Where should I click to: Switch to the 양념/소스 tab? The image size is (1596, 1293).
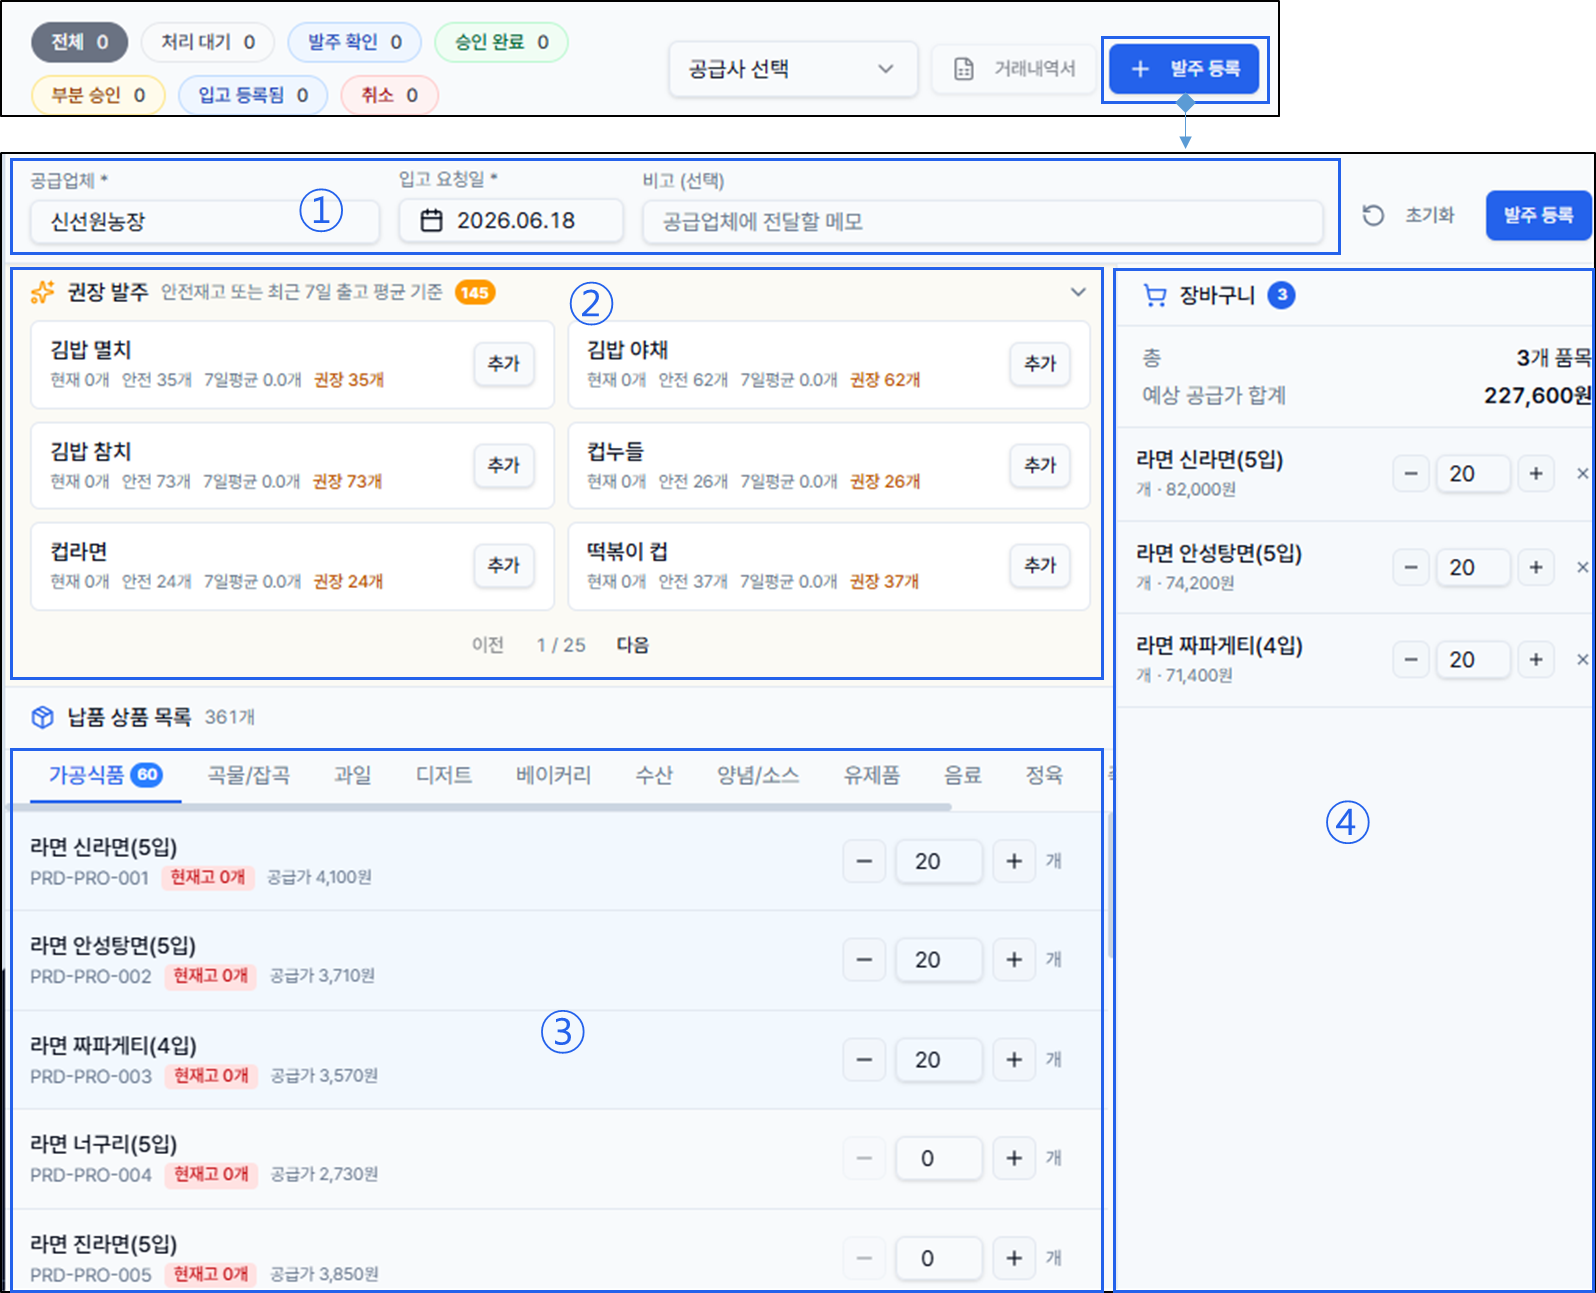[x=758, y=775]
